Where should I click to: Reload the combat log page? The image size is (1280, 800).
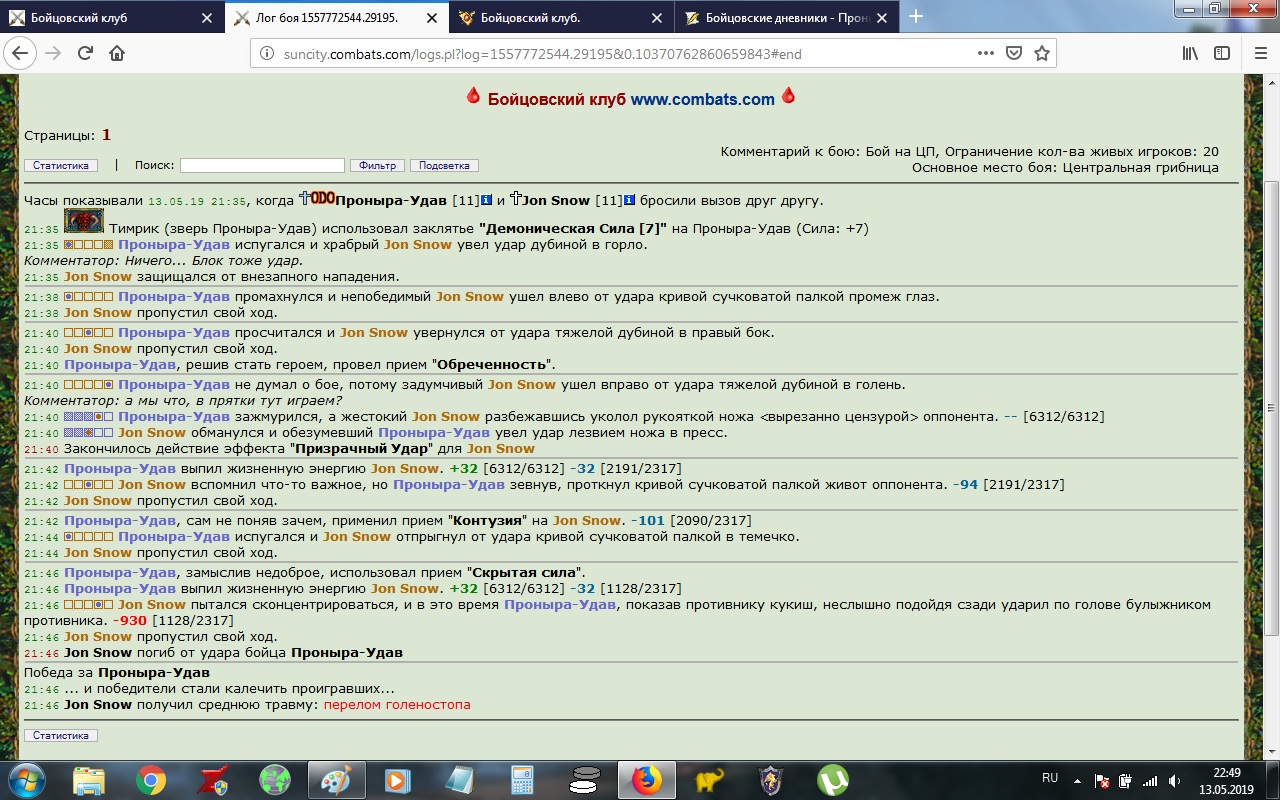[86, 53]
